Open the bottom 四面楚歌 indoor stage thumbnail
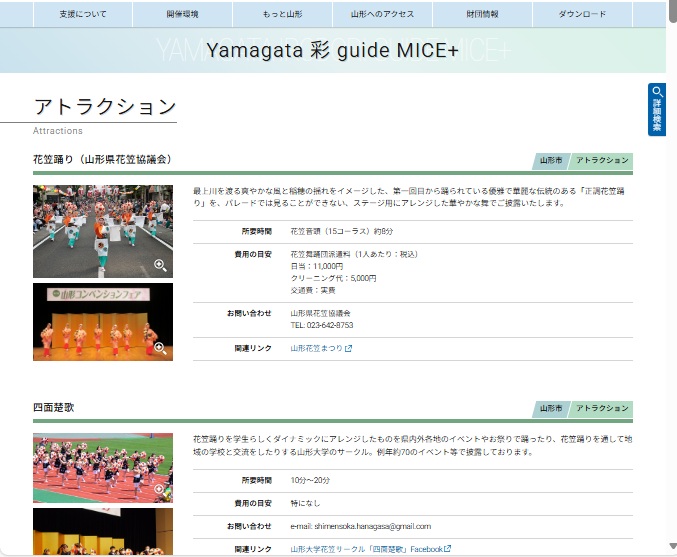 (102, 532)
